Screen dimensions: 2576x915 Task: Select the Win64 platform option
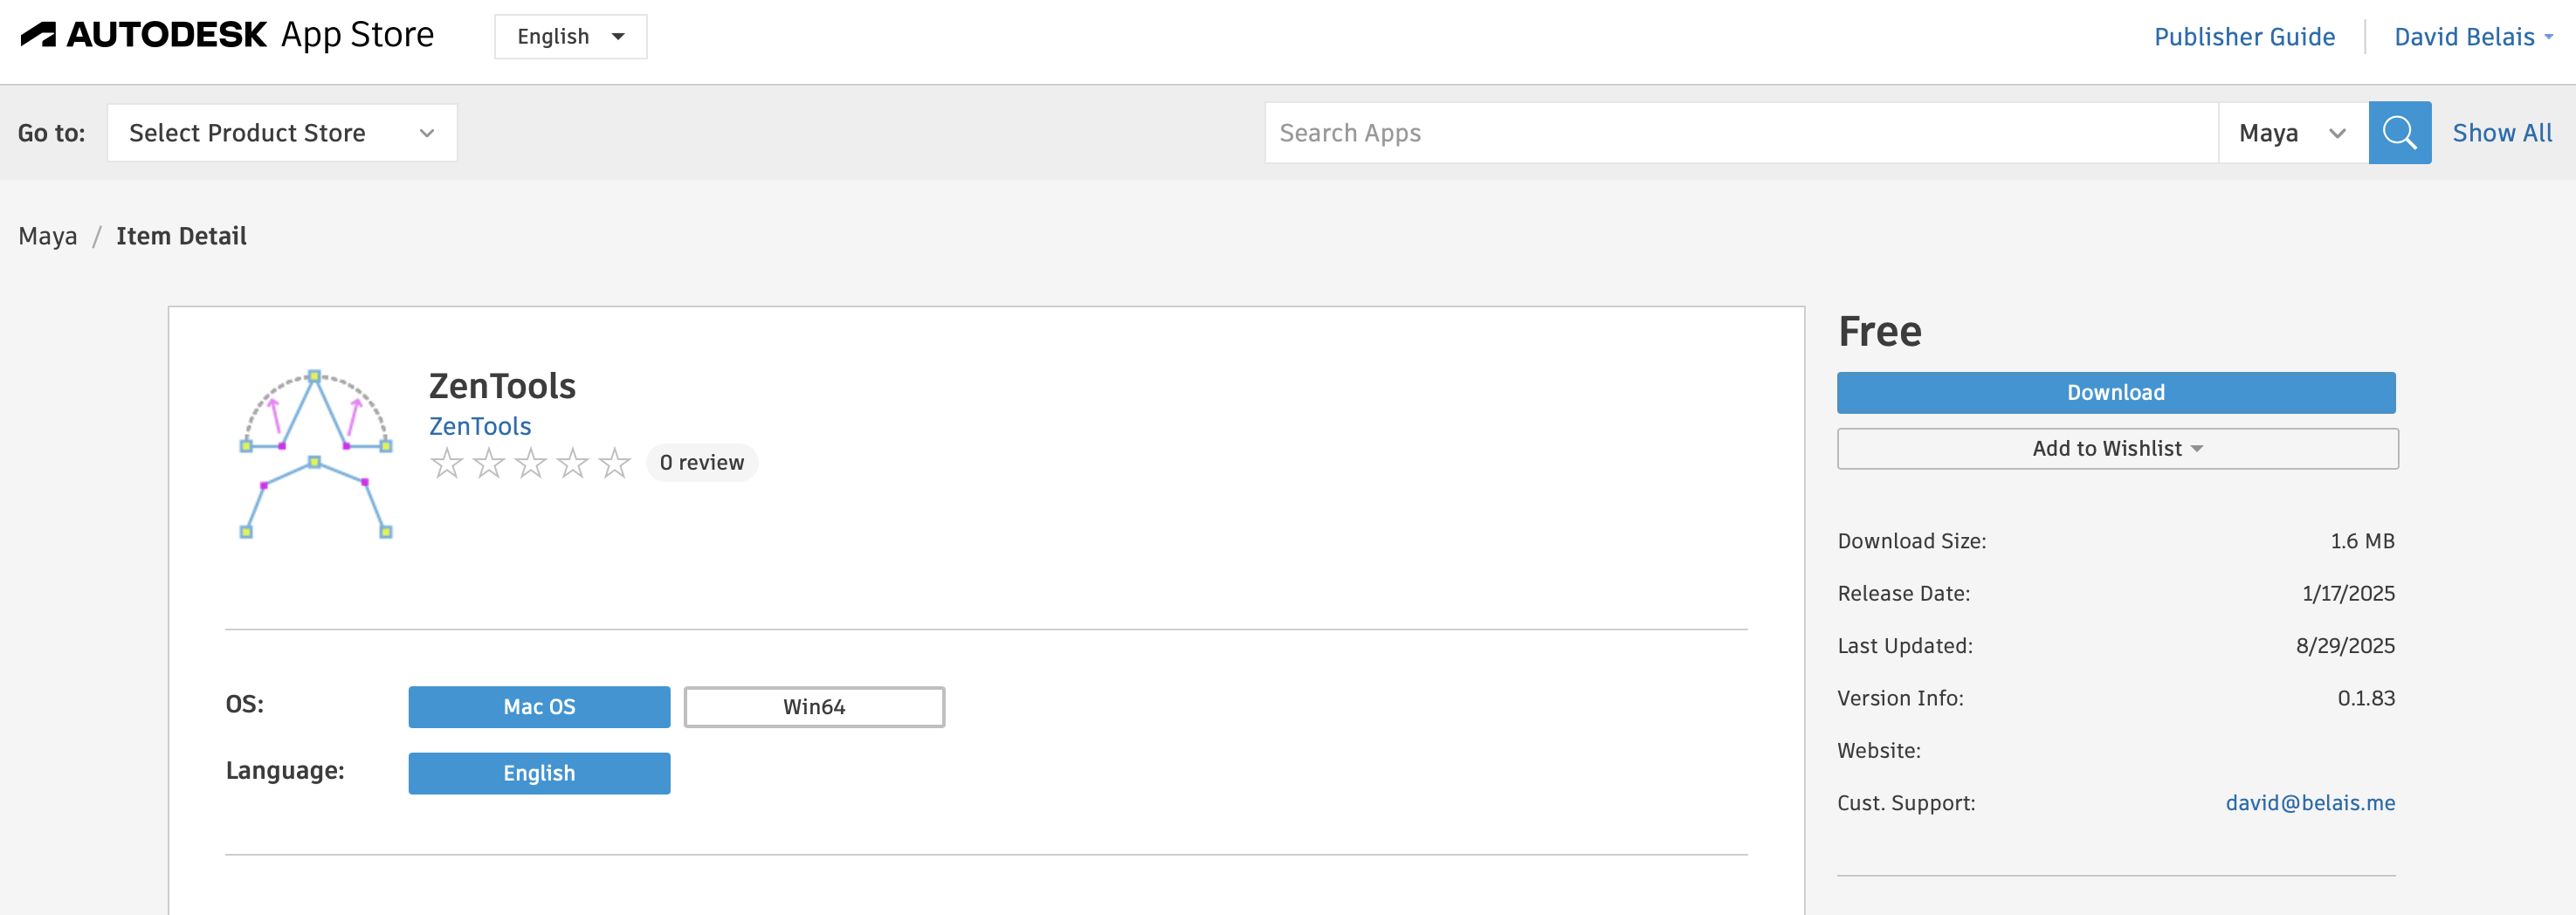coord(814,707)
